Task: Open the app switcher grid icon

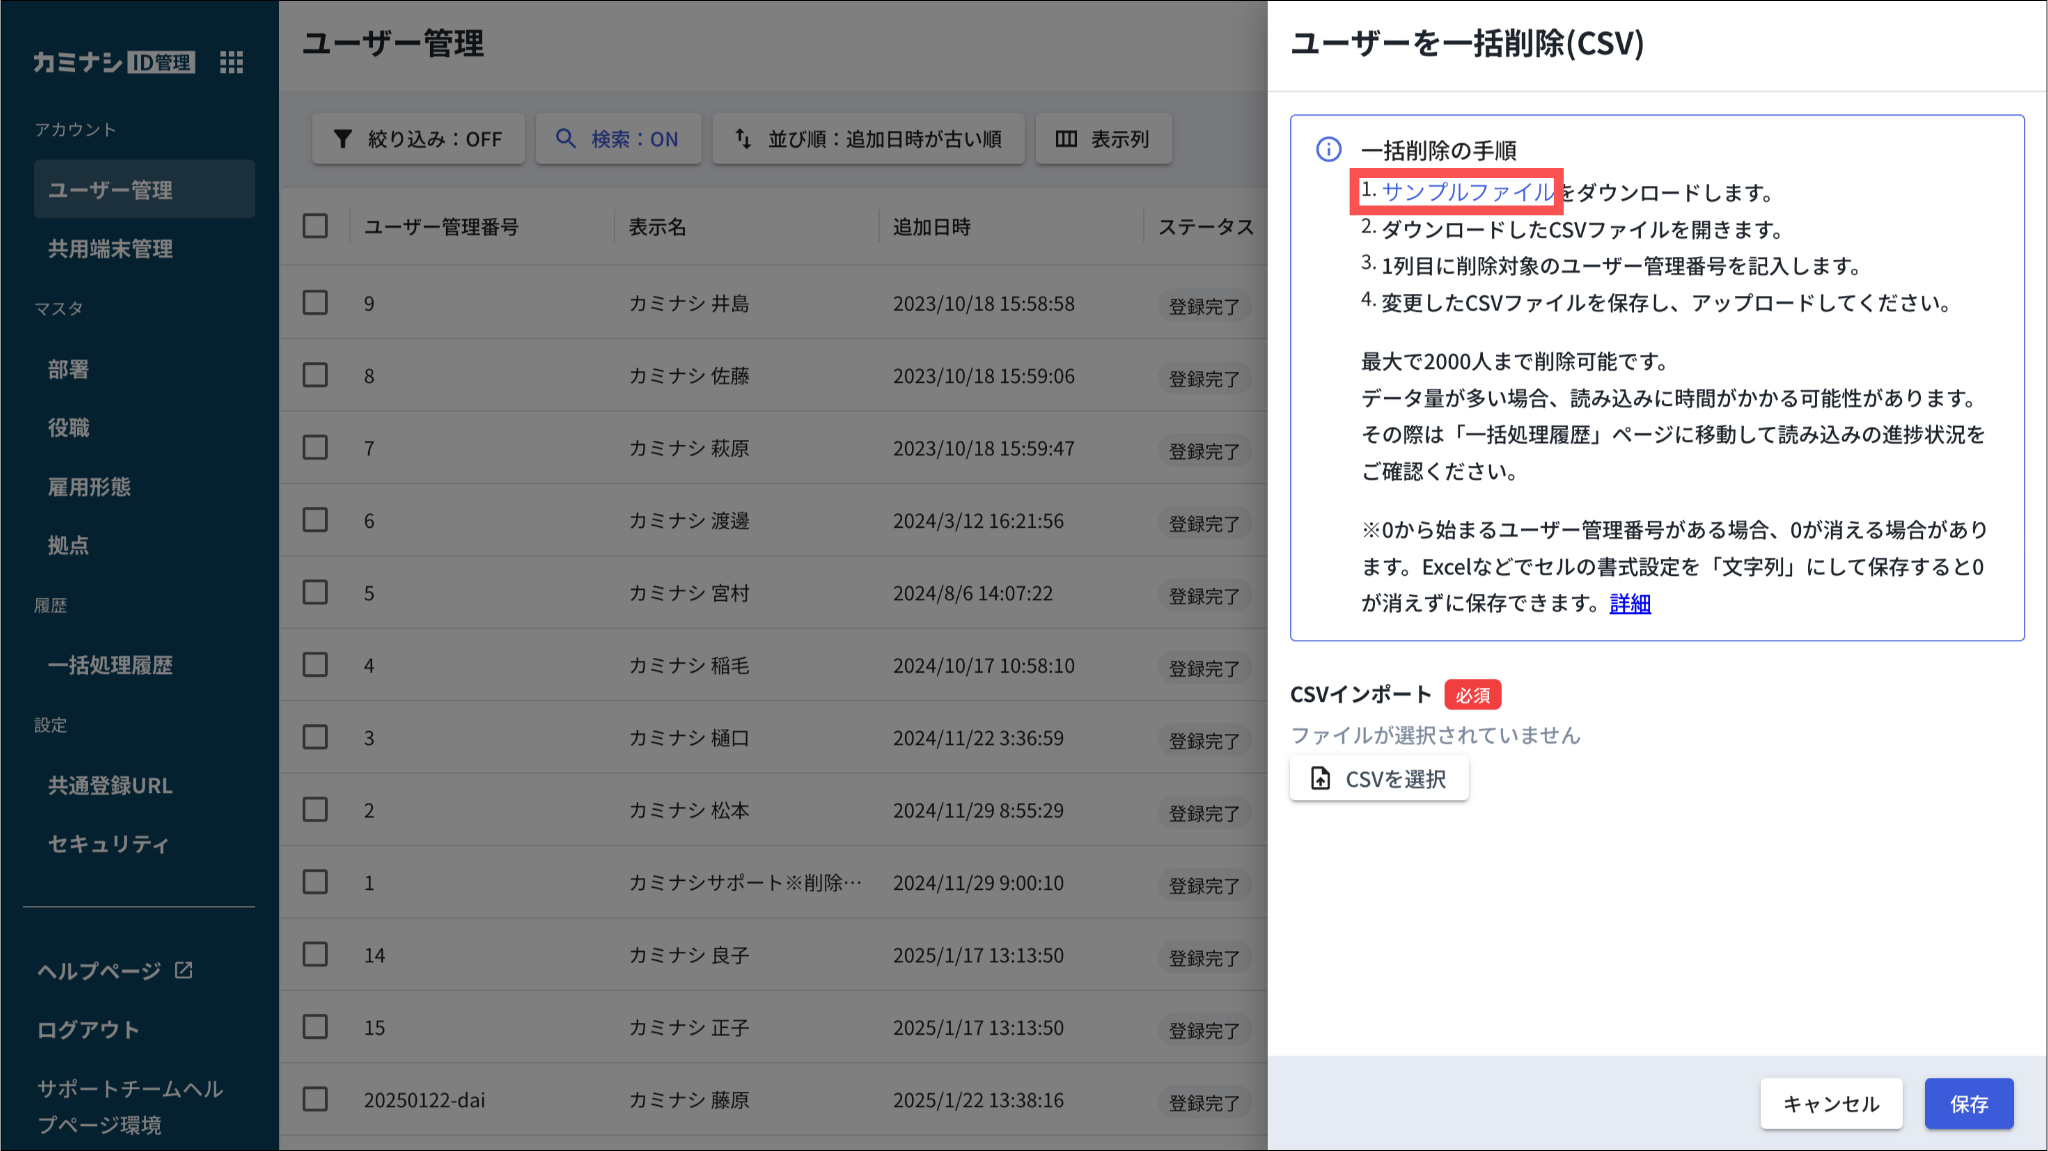Action: pos(231,63)
